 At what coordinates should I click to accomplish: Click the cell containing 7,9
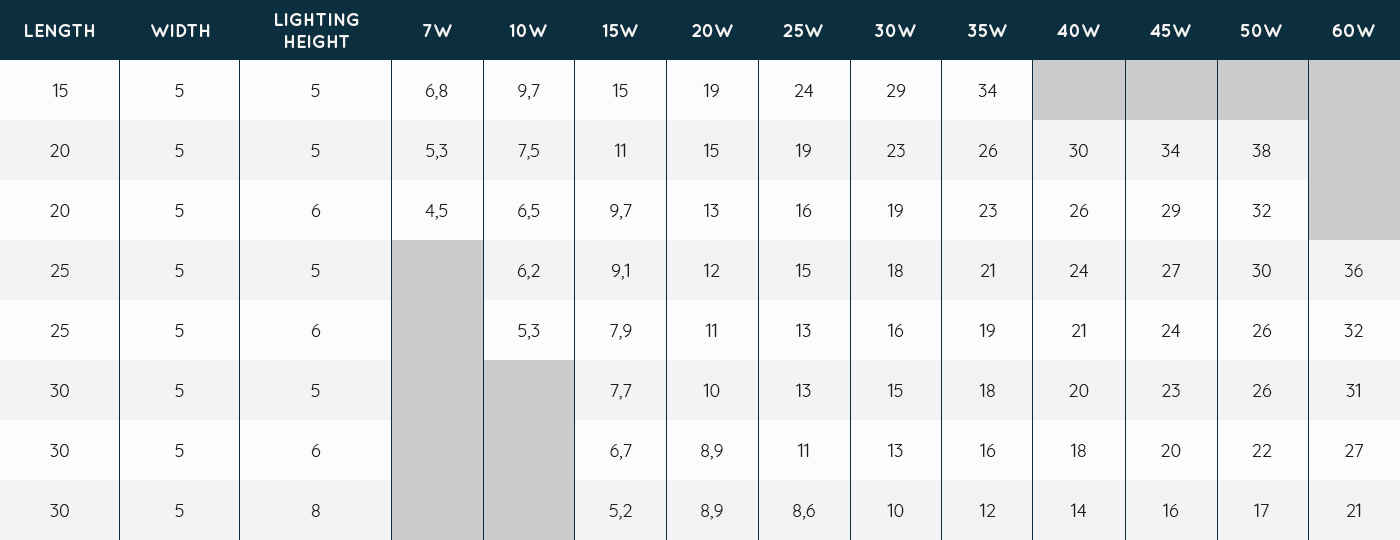point(620,331)
